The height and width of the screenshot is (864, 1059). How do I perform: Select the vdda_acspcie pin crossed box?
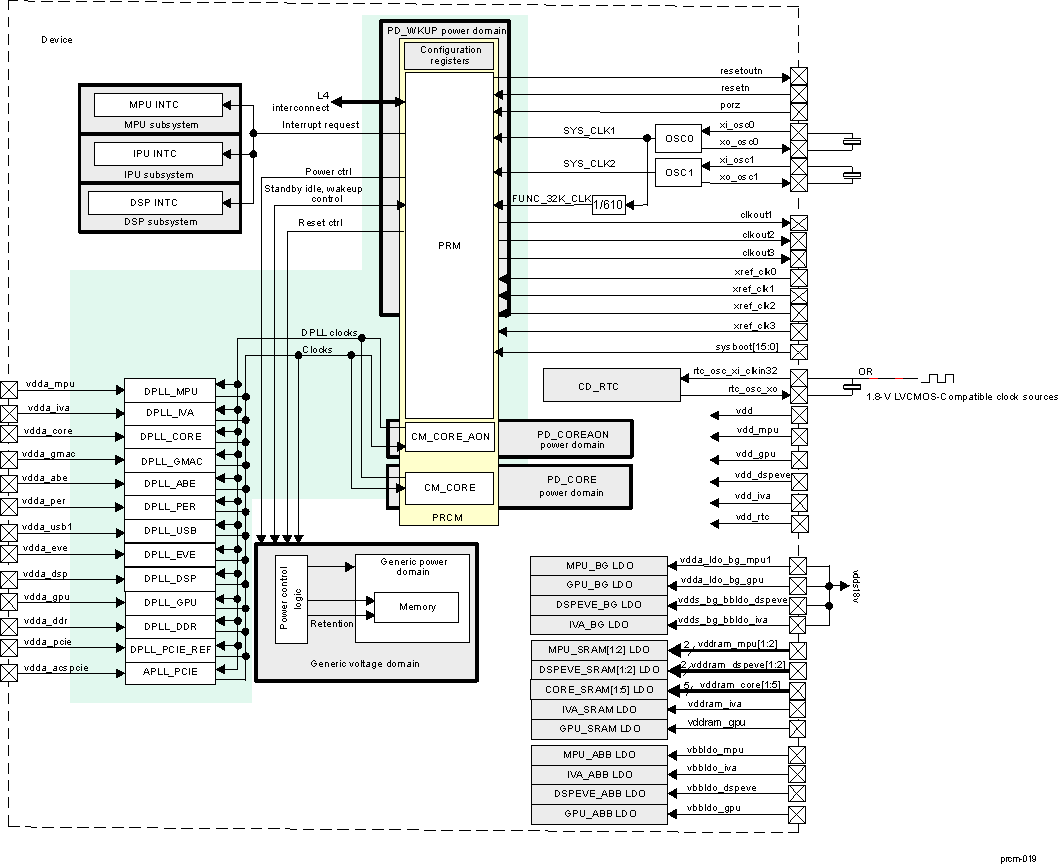9,673
